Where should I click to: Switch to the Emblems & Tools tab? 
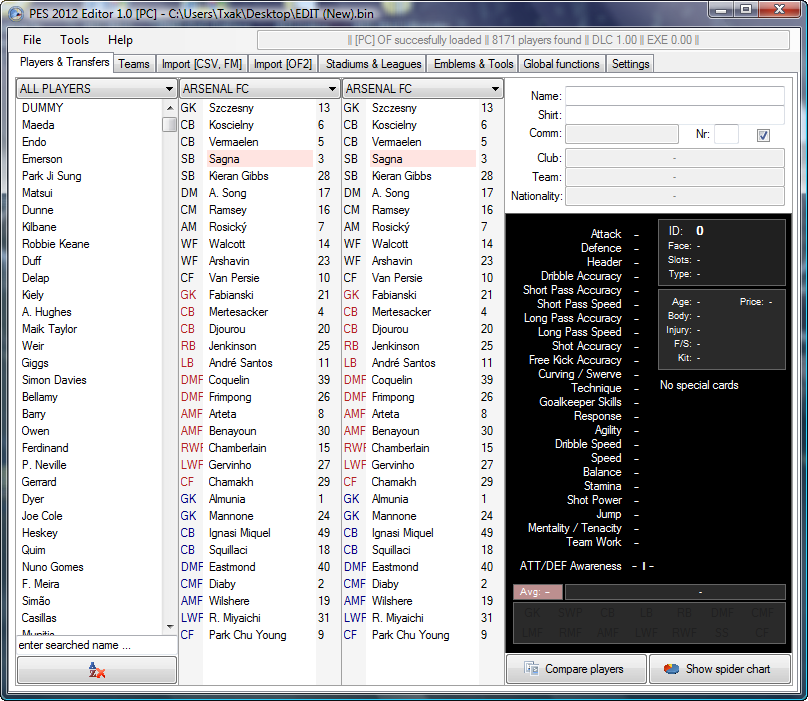point(473,64)
